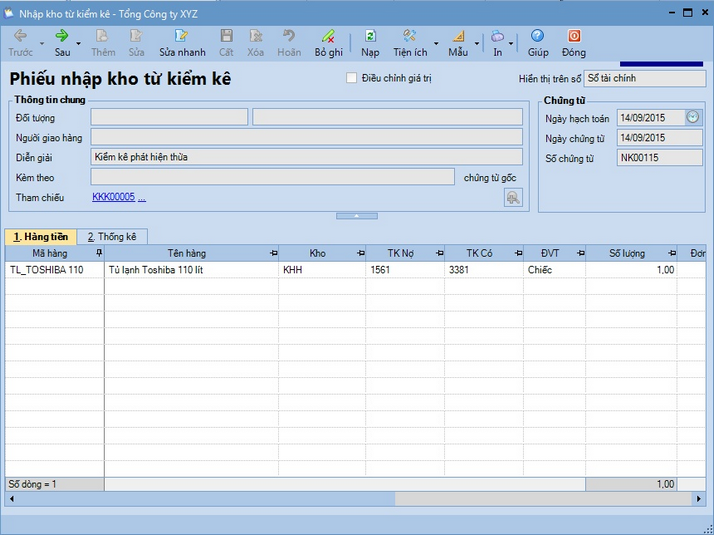Screen dimensions: 714x535
Task: Close form with Đóng icon
Action: pyautogui.click(x=574, y=36)
